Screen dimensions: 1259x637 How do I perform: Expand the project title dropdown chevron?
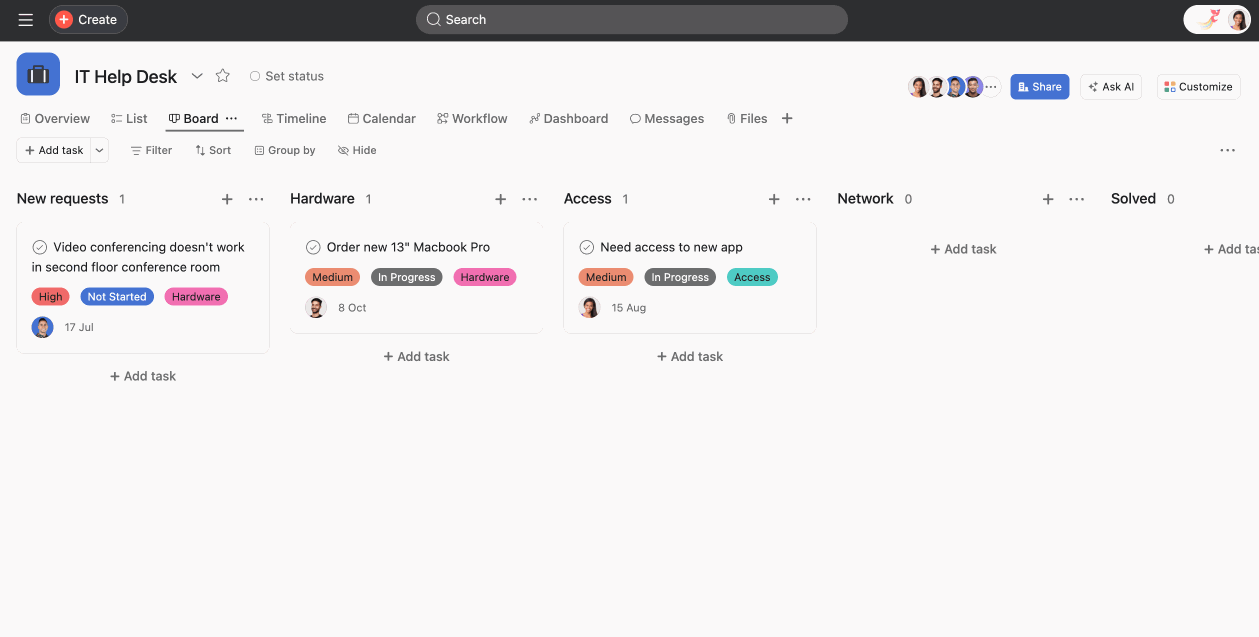[x=197, y=75]
